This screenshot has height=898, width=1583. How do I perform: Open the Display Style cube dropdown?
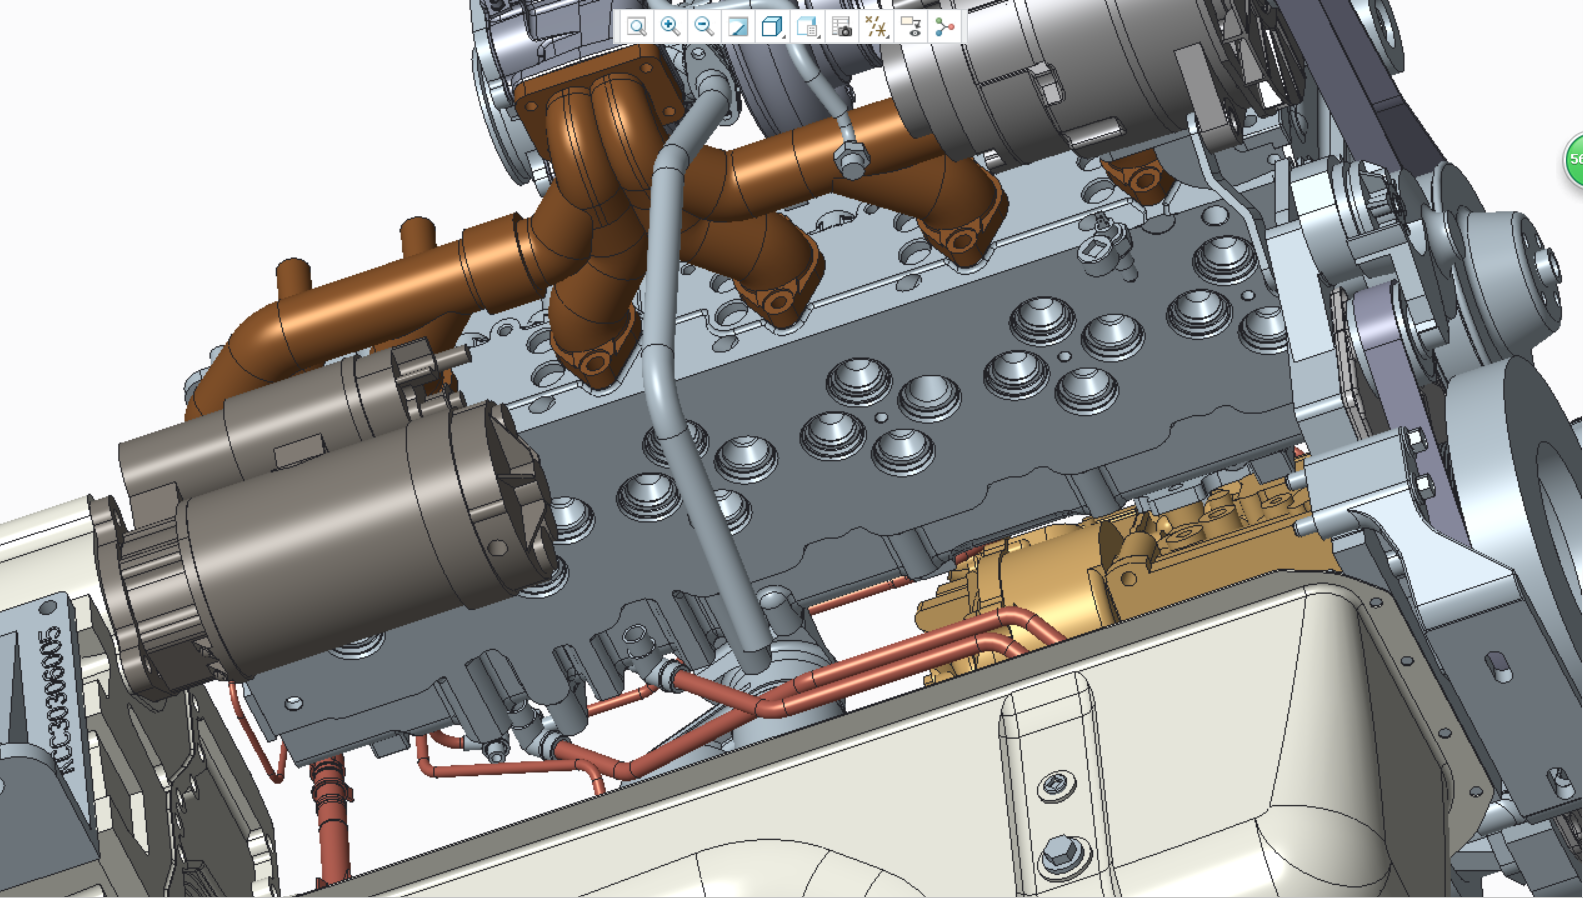pos(772,27)
